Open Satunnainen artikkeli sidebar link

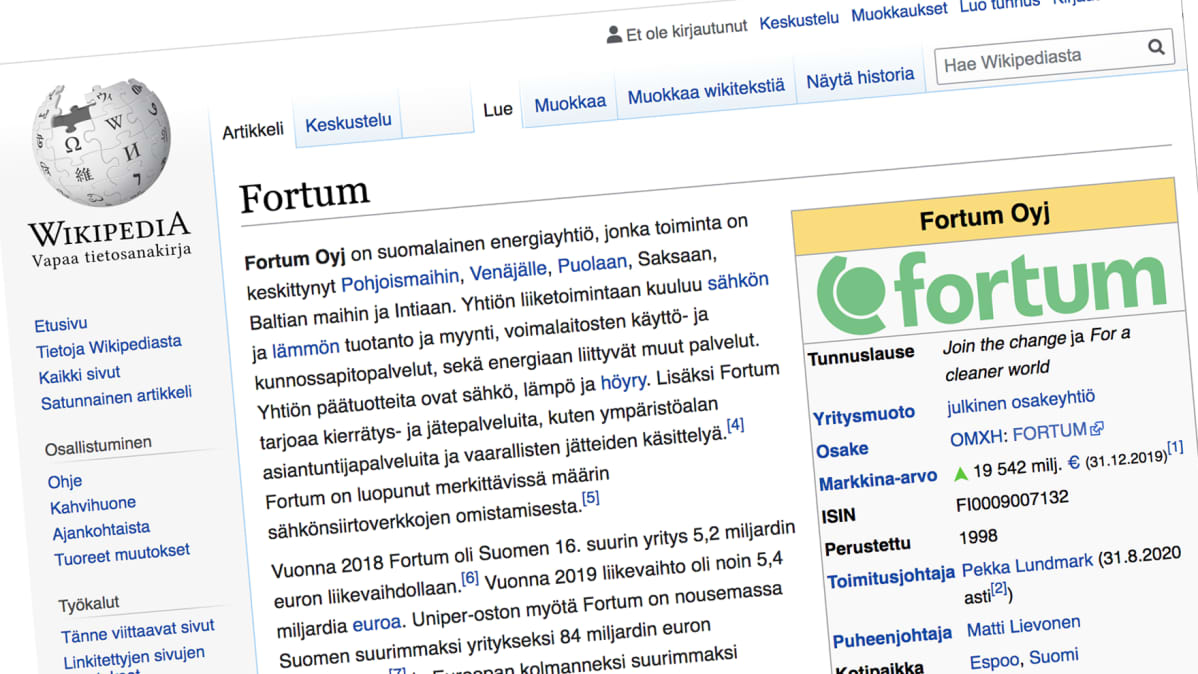(x=116, y=397)
